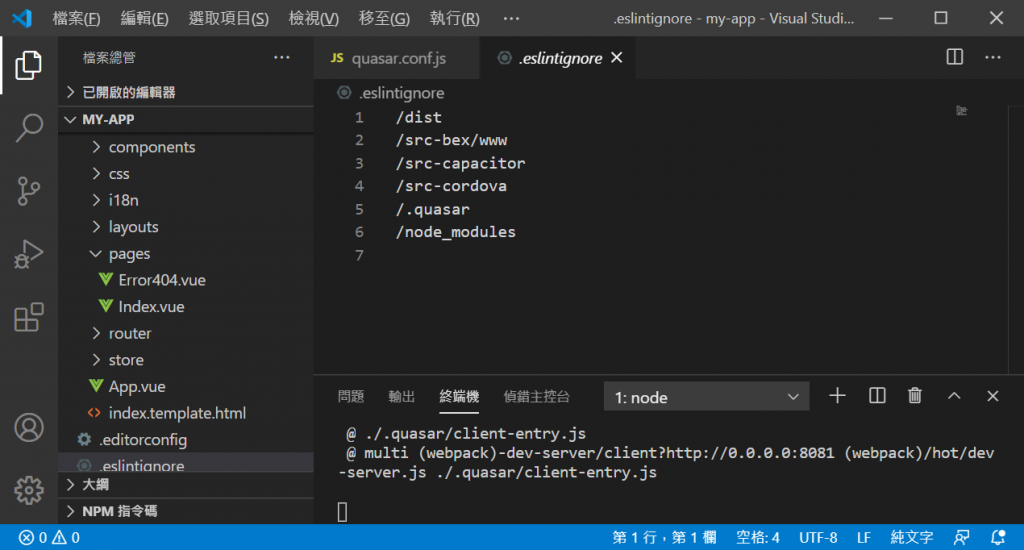Expand the components folder
The height and width of the screenshot is (550, 1024).
tap(186, 147)
